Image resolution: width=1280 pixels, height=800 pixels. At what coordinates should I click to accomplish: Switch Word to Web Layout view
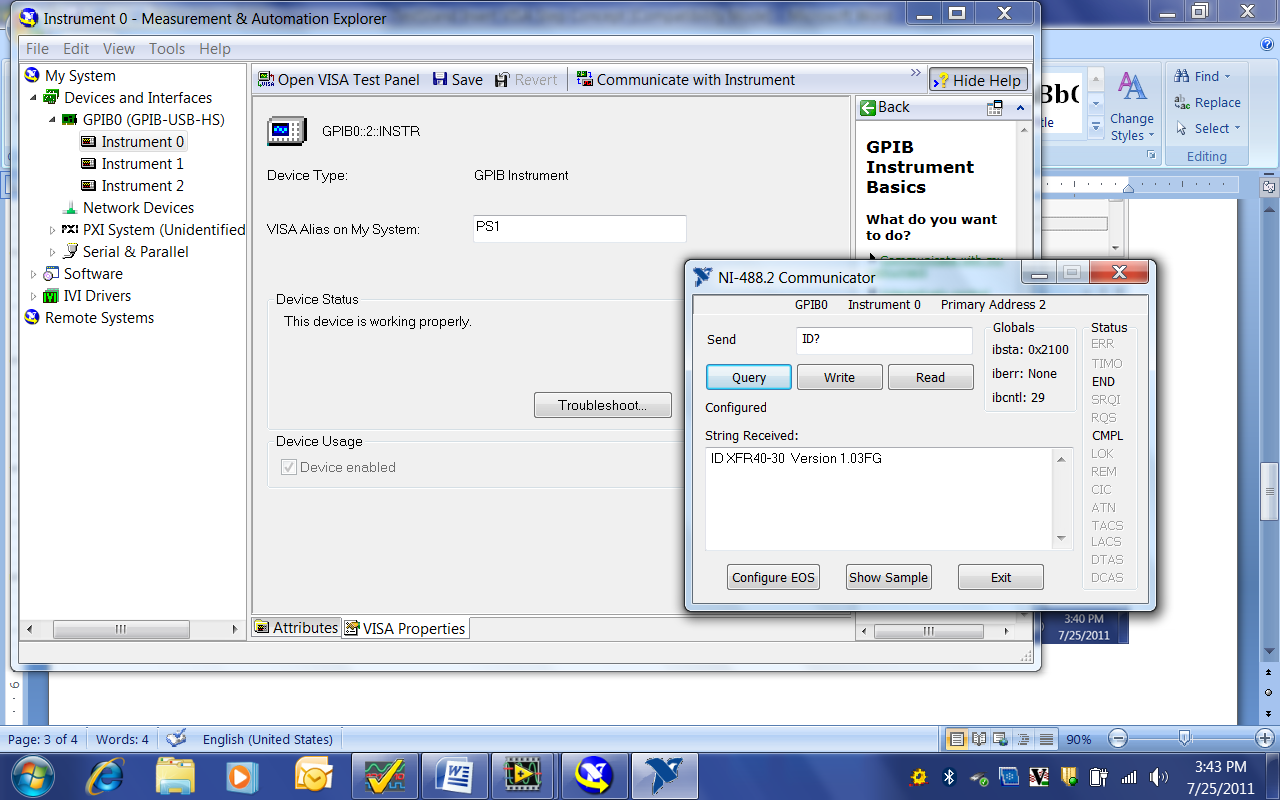[x=1002, y=740]
